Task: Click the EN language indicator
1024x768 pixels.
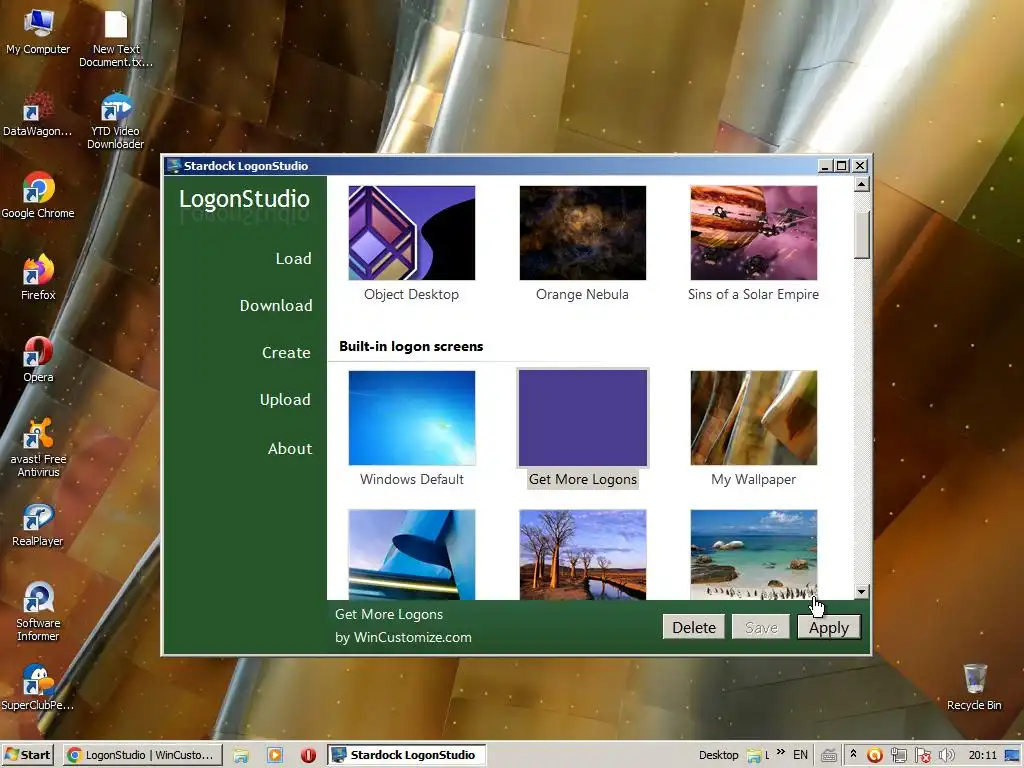Action: point(800,755)
